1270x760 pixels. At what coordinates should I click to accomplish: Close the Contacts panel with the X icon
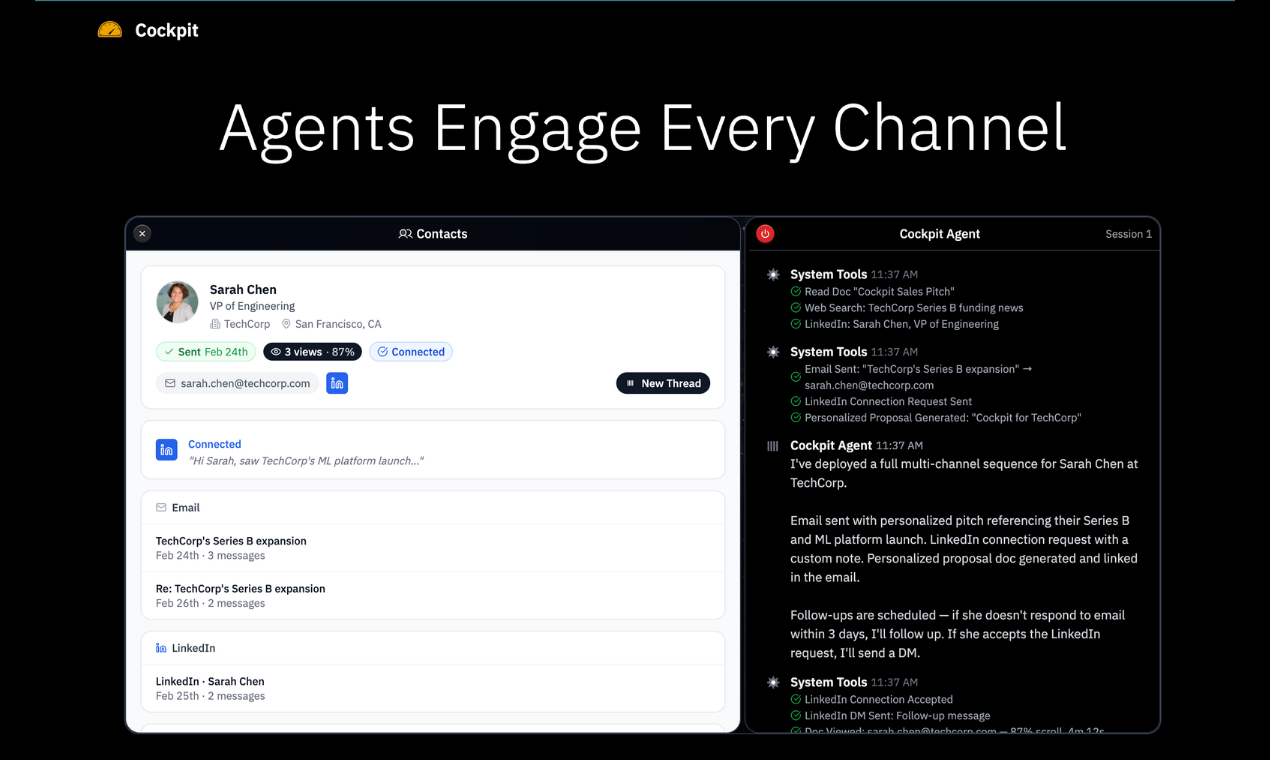click(142, 233)
